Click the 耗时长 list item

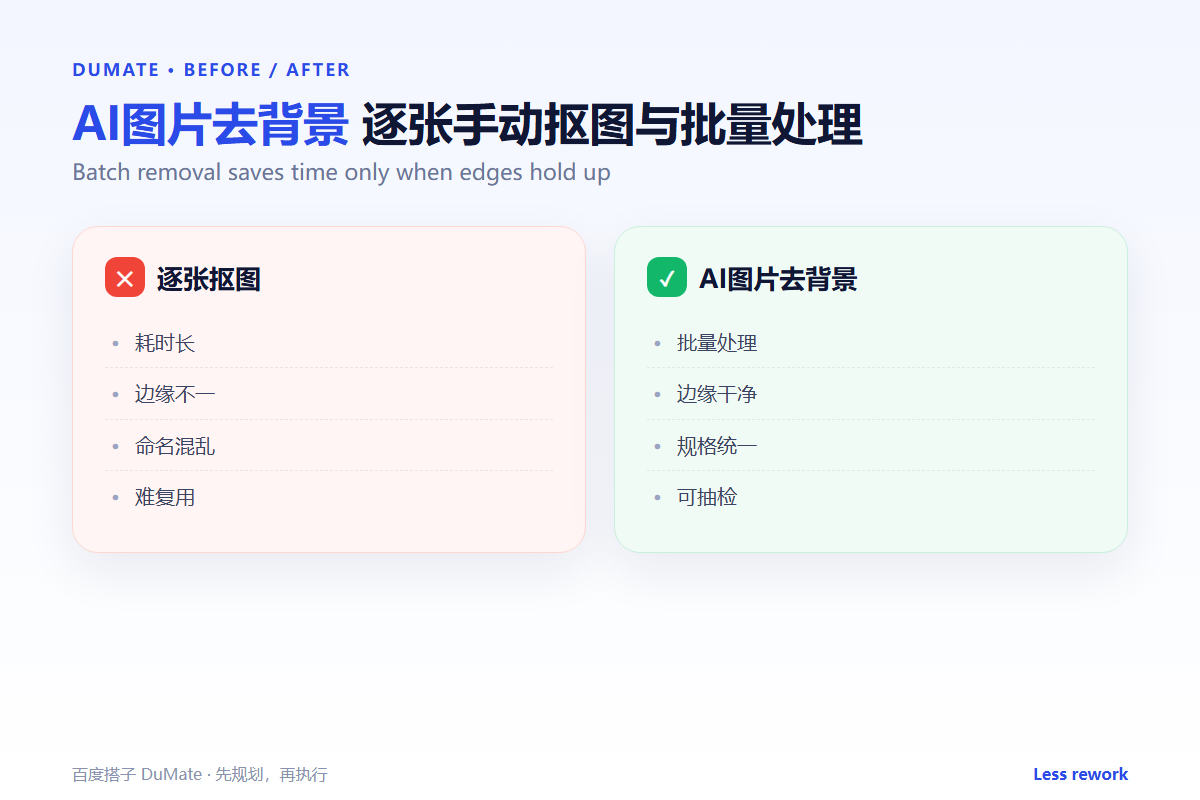[x=329, y=343]
